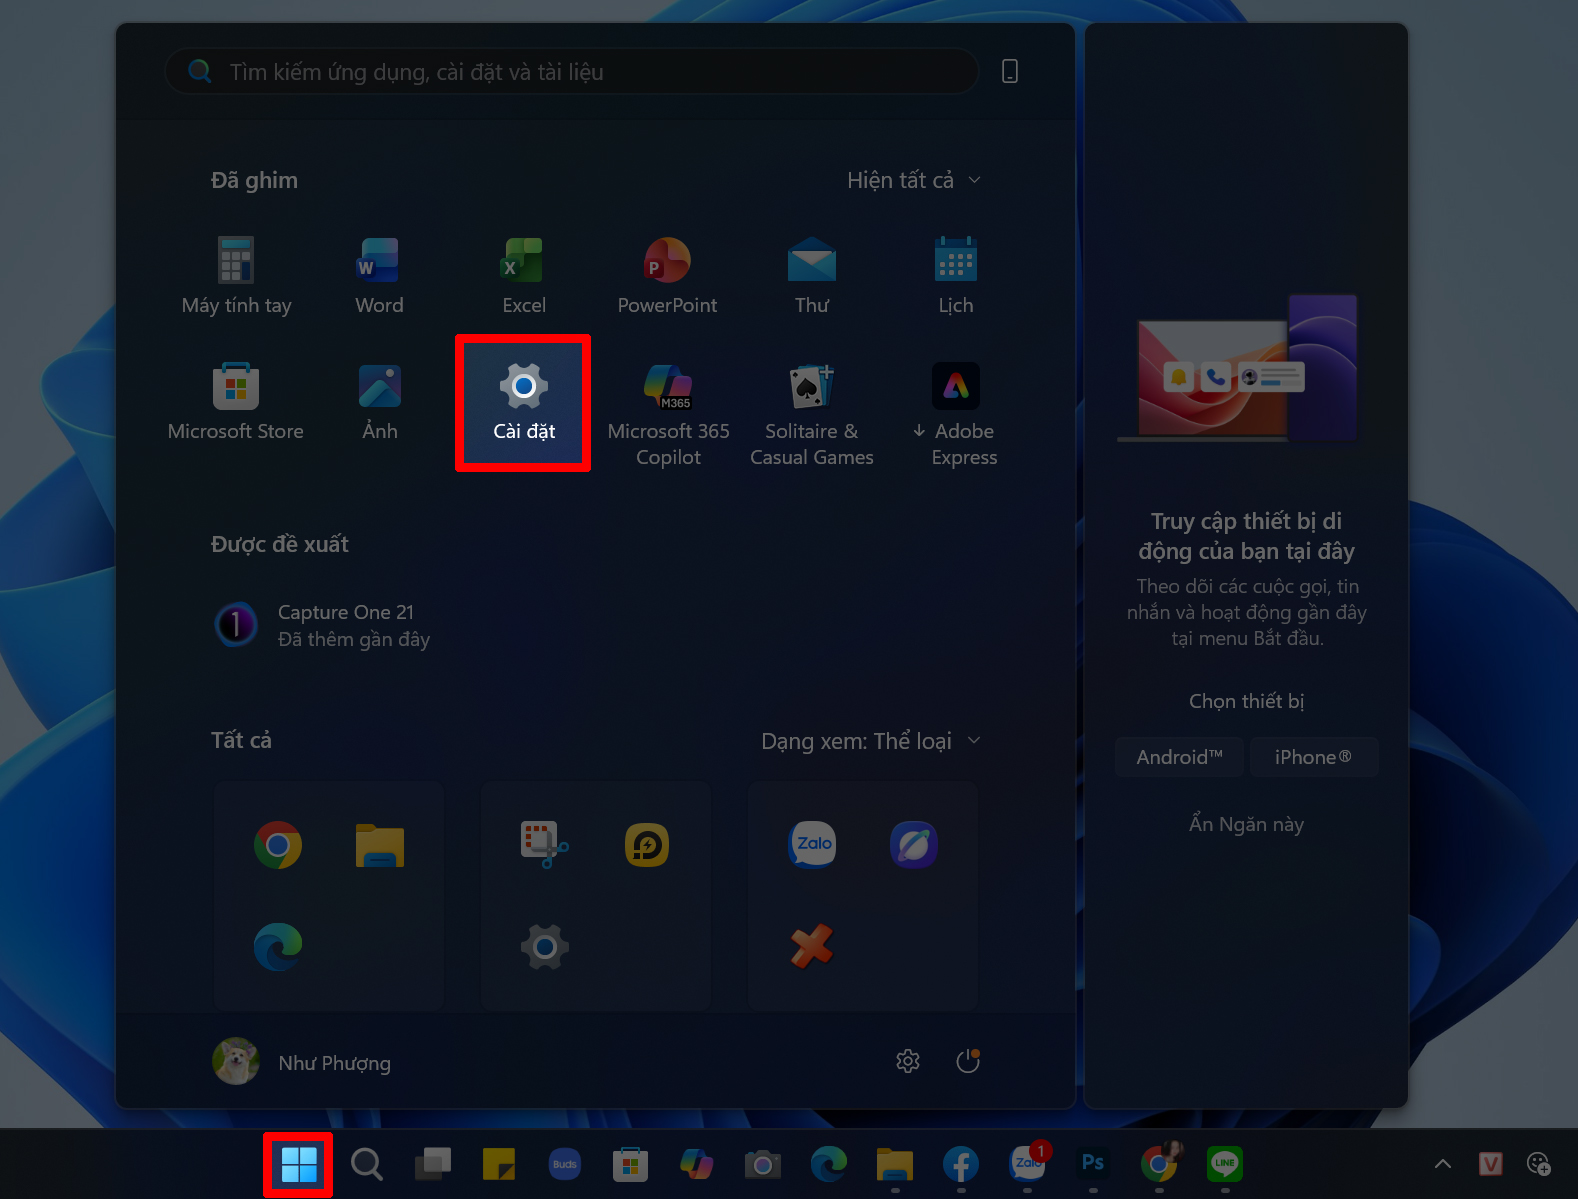This screenshot has width=1578, height=1199.
Task: Click the power button icon
Action: pos(967,1061)
